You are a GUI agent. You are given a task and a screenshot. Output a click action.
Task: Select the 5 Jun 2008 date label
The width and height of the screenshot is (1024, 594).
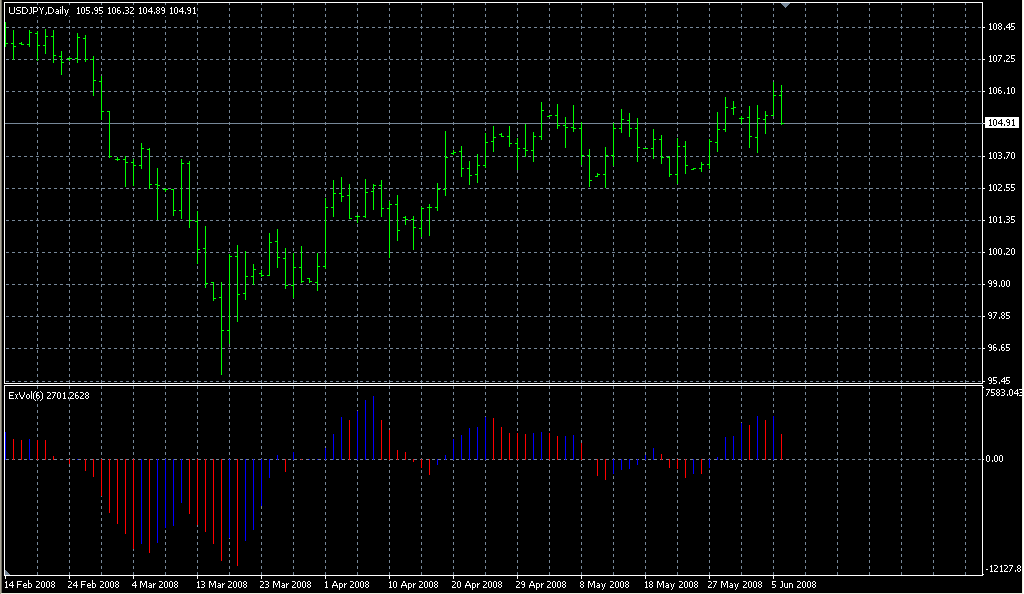pyautogui.click(x=793, y=584)
